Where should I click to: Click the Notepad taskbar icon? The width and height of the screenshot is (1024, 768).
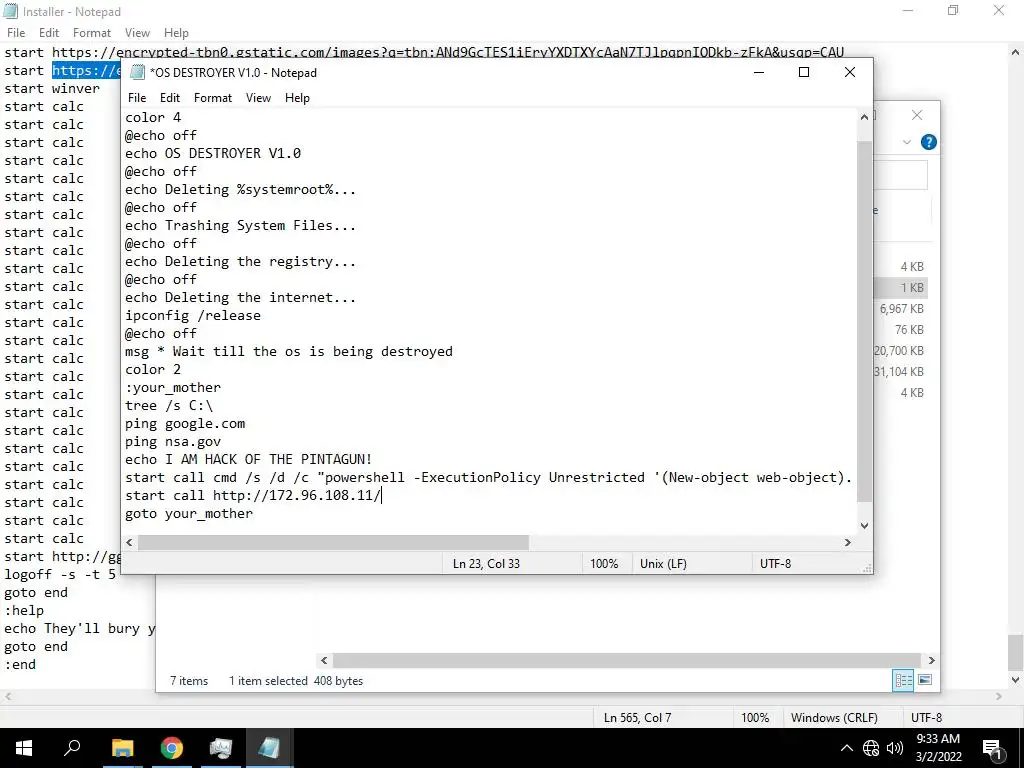pos(269,748)
